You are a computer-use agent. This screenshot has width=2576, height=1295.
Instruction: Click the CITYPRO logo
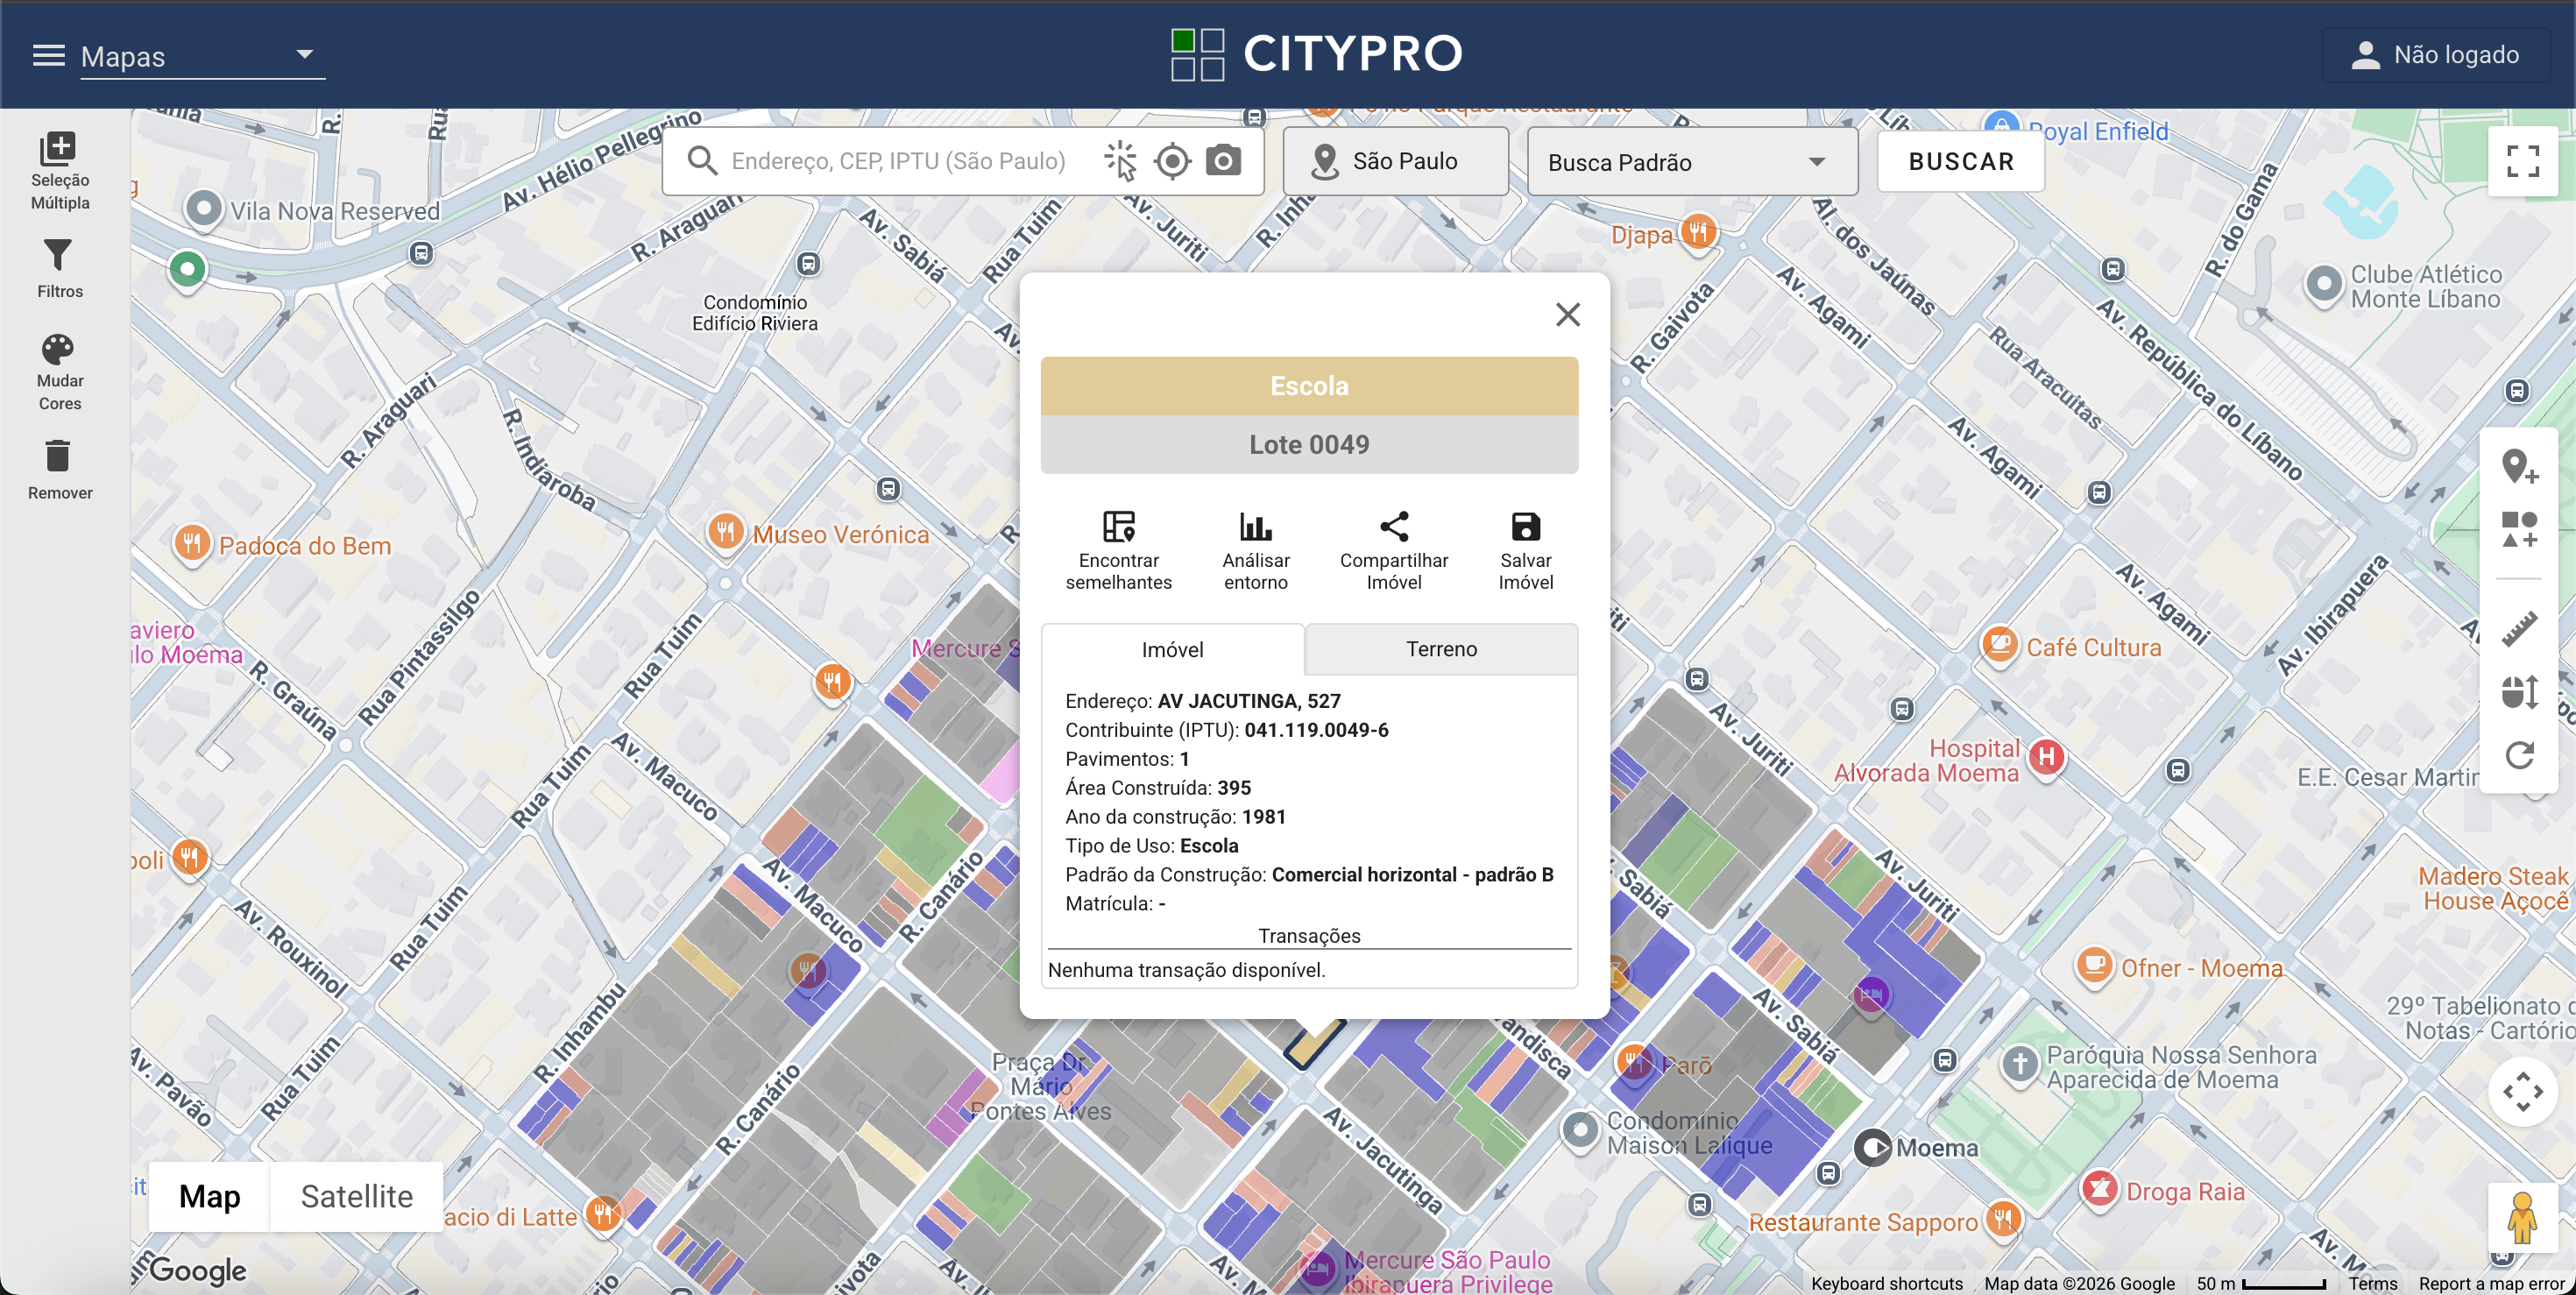coord(1317,54)
